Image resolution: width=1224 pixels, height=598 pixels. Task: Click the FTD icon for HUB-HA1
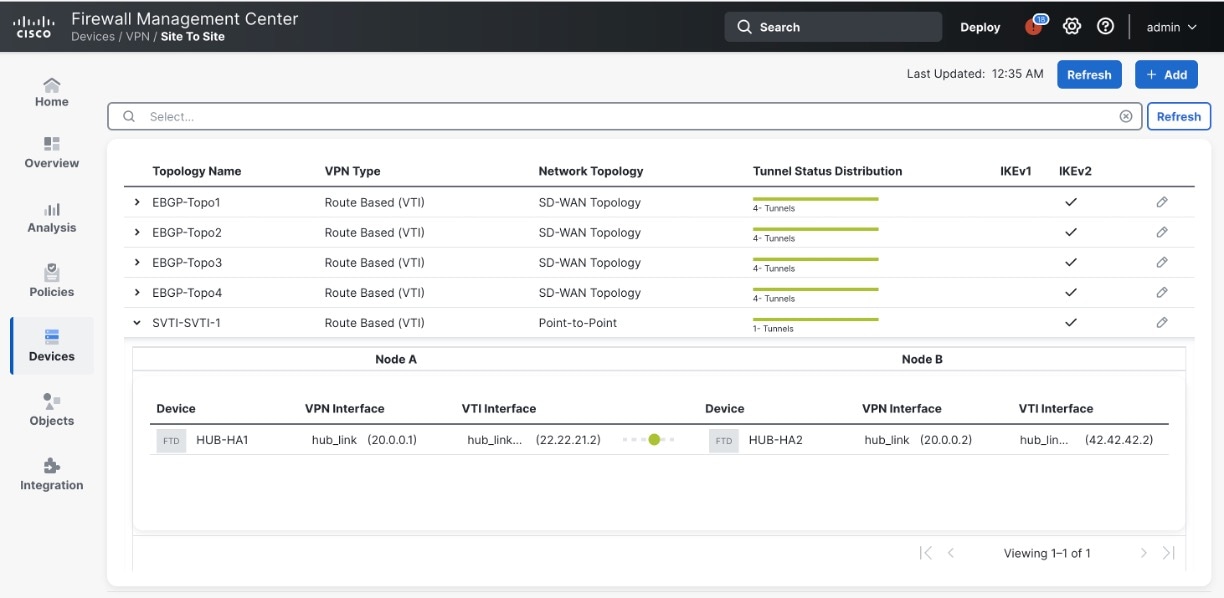[171, 440]
